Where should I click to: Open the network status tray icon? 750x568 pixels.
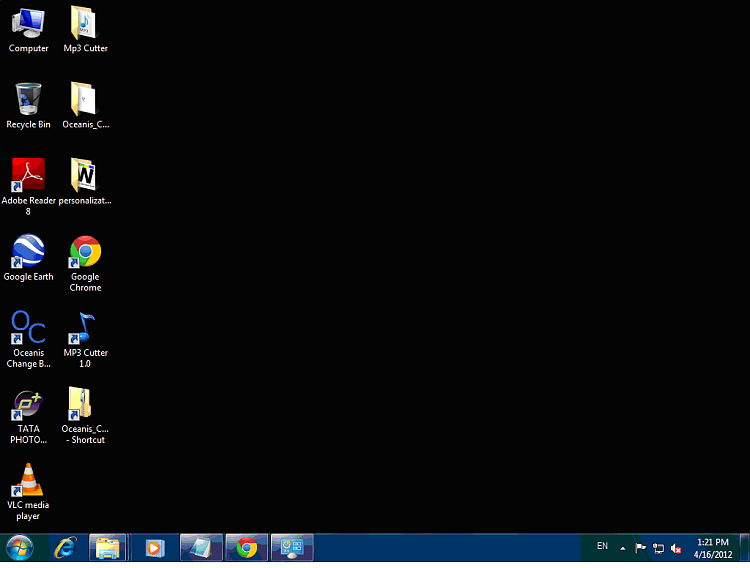click(x=658, y=548)
